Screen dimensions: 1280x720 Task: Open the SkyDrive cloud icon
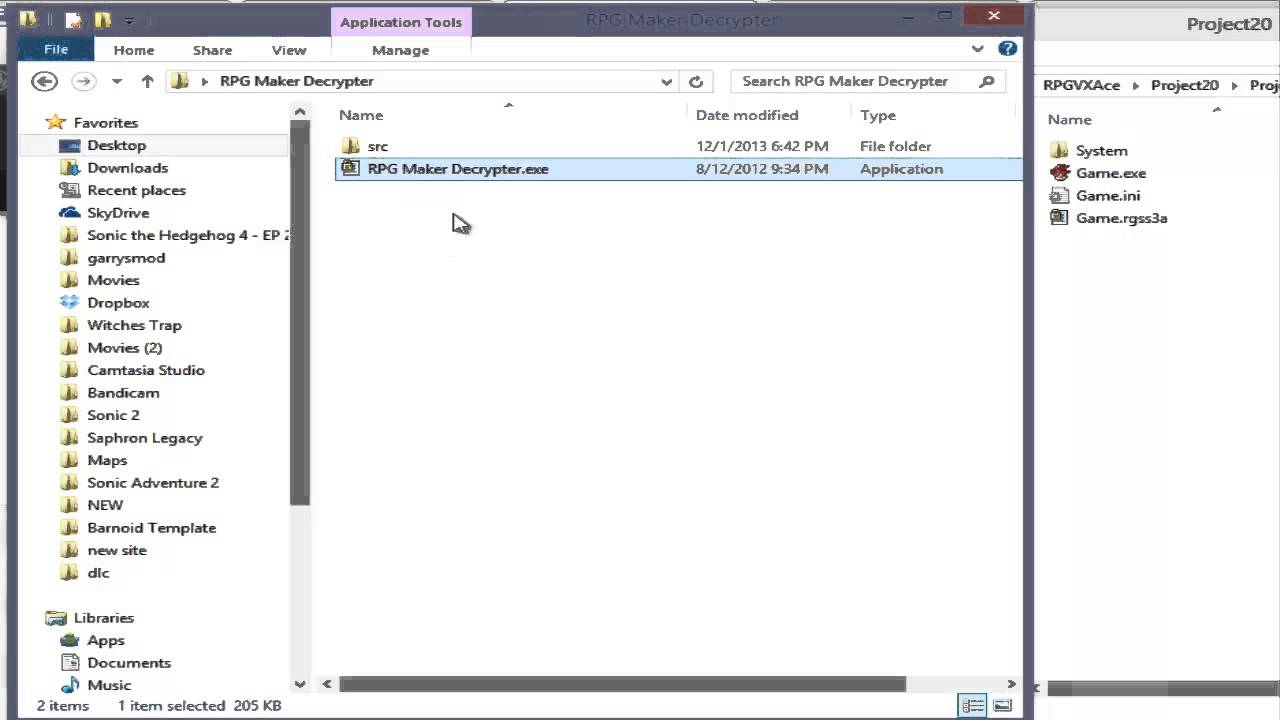[69, 213]
